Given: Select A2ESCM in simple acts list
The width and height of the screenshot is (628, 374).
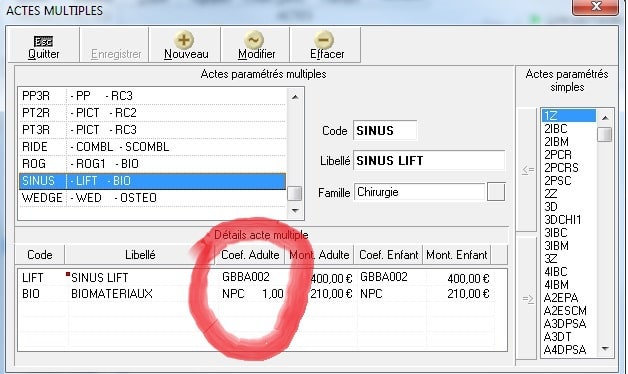Looking at the screenshot, I should (569, 311).
